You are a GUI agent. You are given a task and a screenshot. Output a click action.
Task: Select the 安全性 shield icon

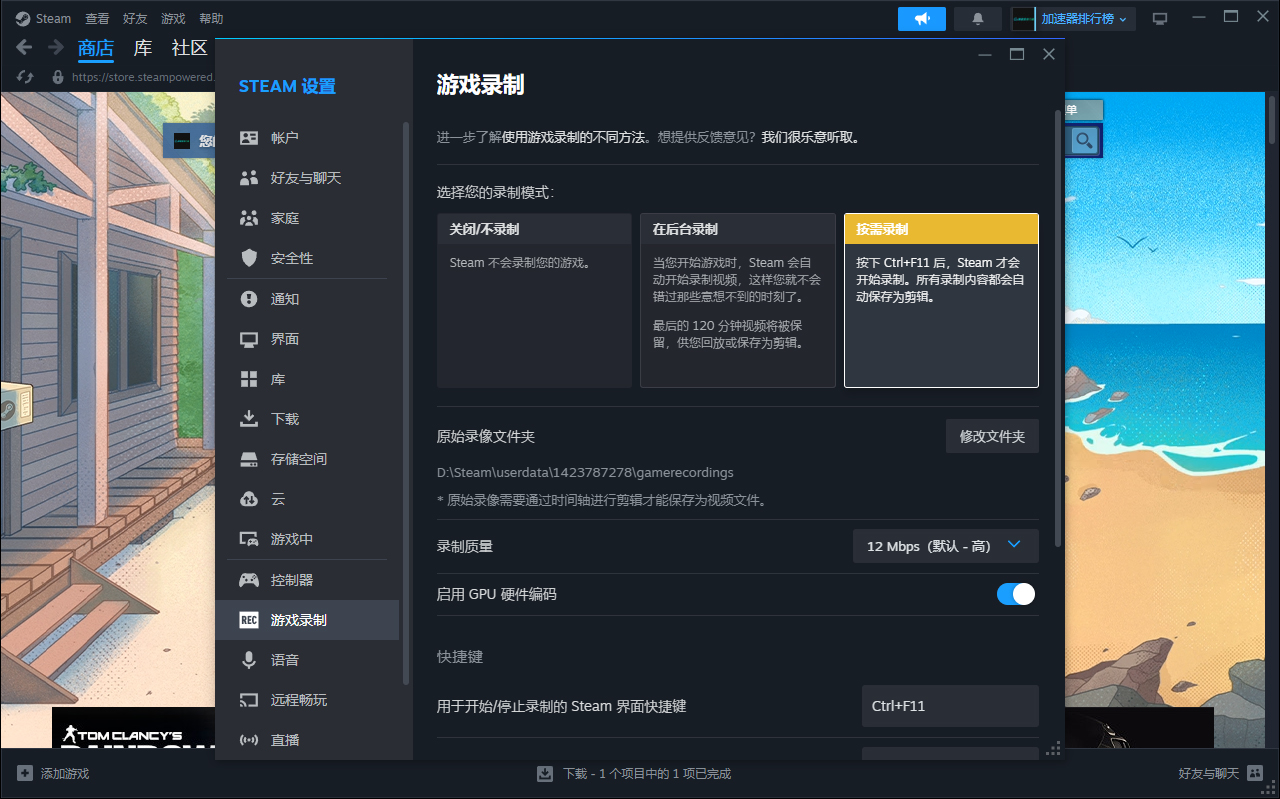click(x=249, y=258)
